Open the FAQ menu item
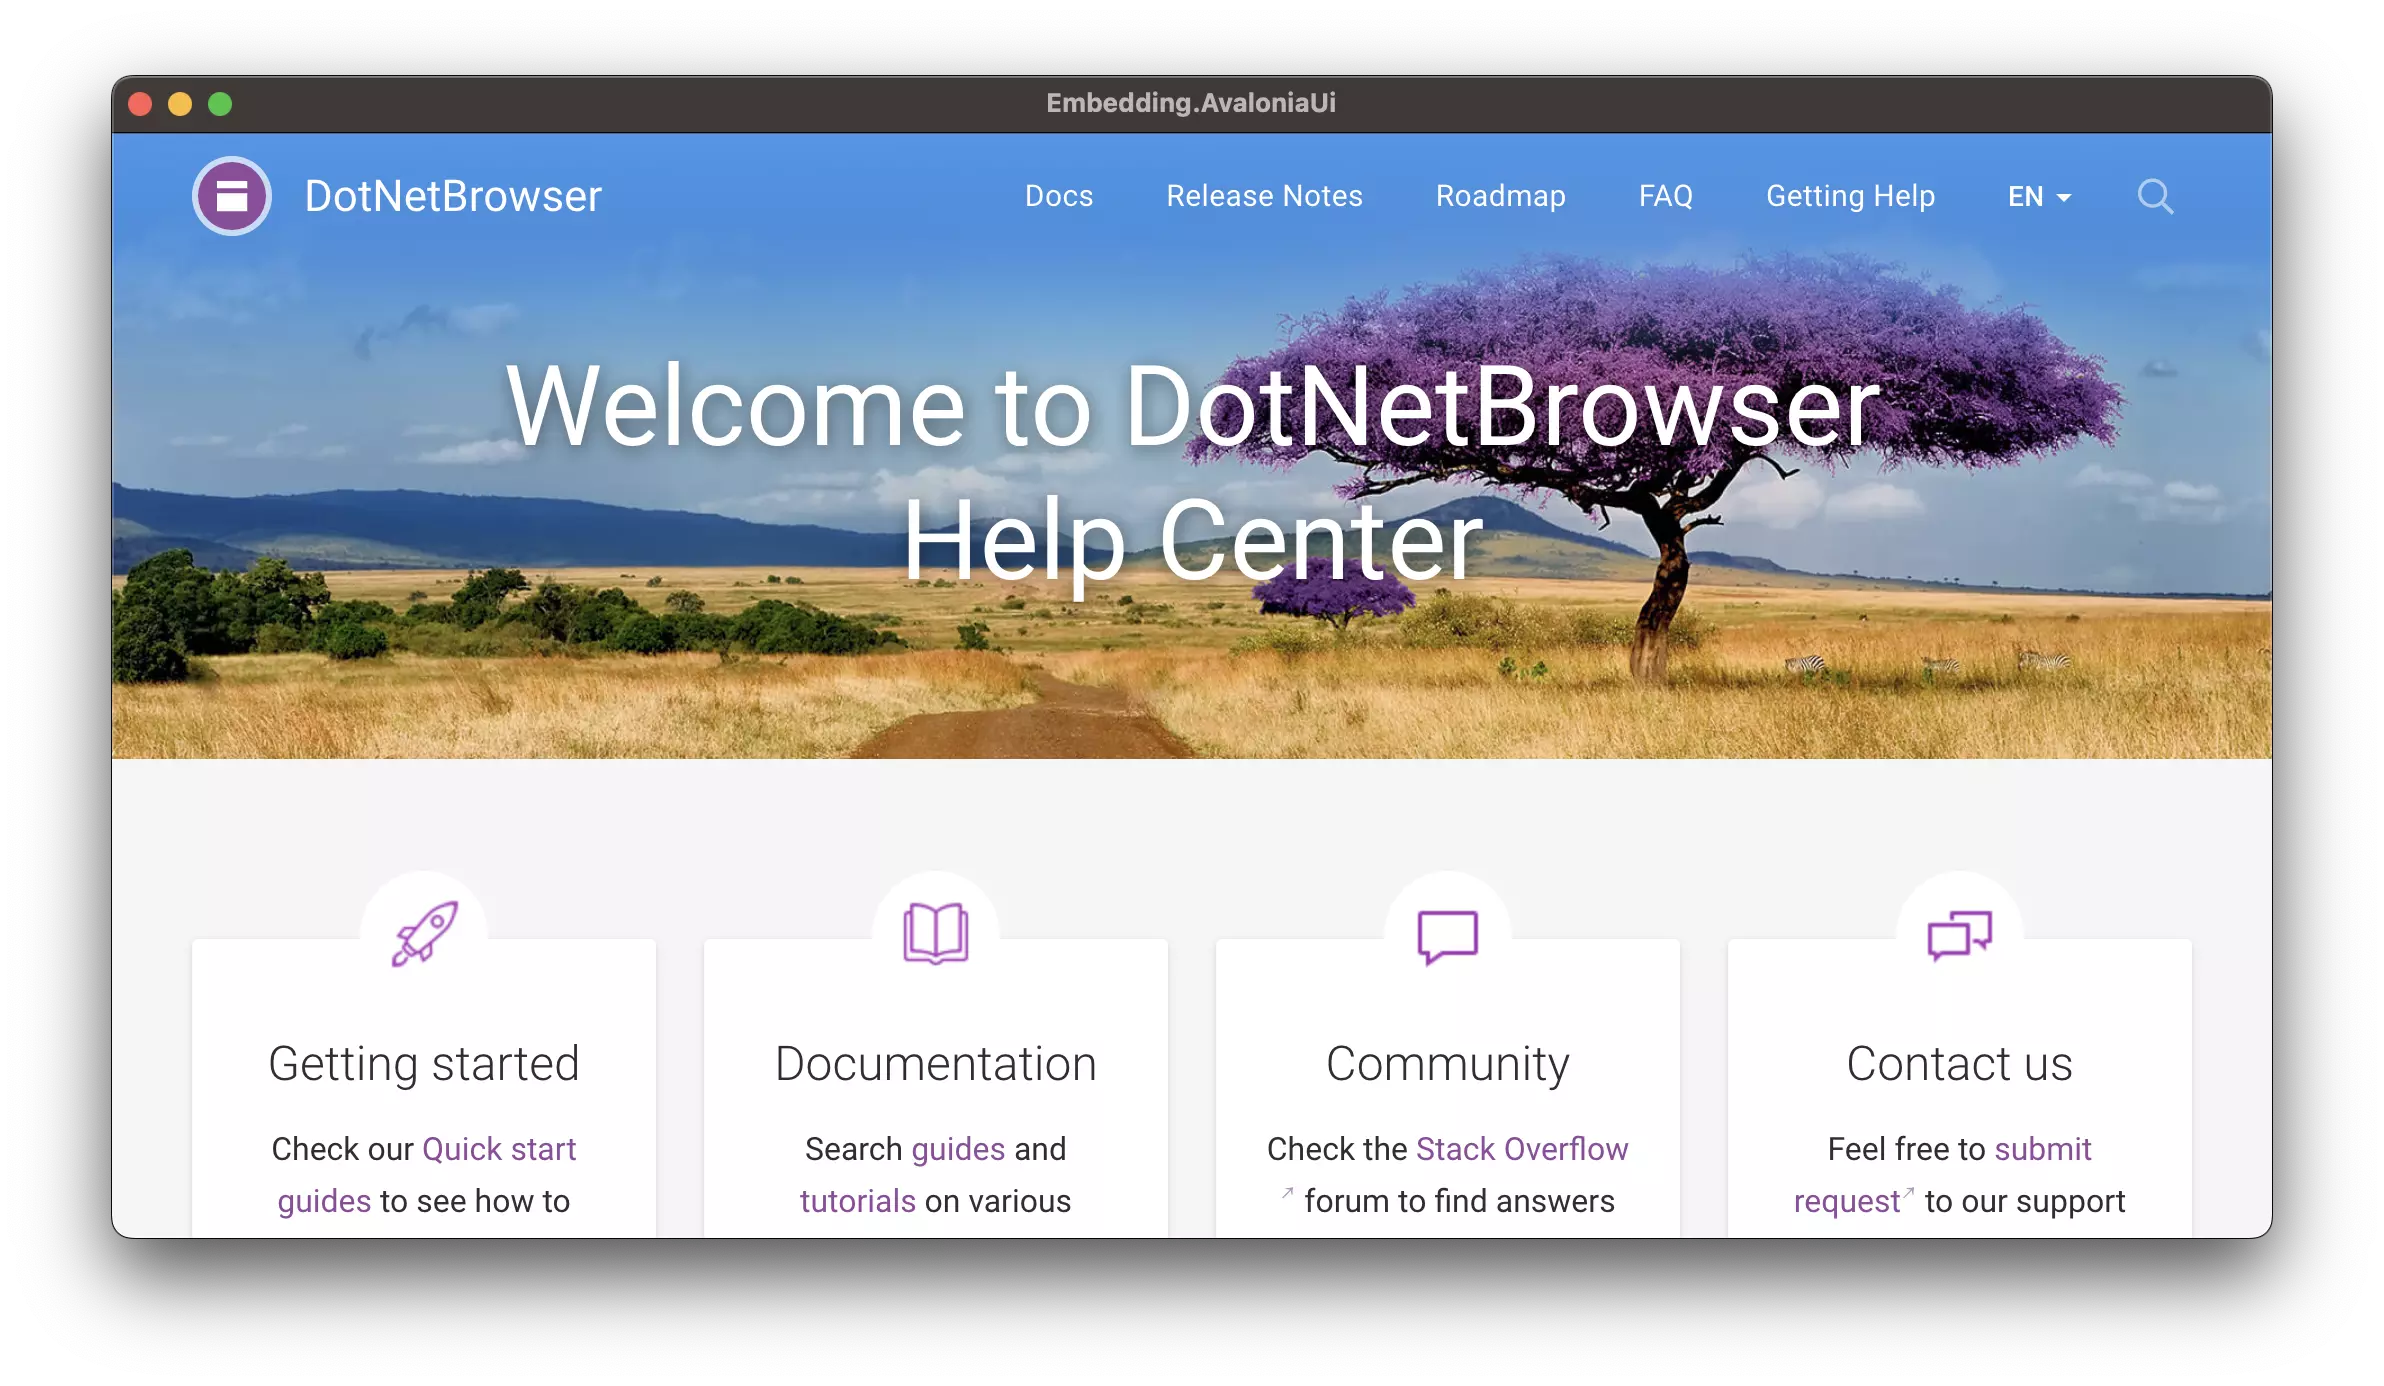 coord(1665,196)
